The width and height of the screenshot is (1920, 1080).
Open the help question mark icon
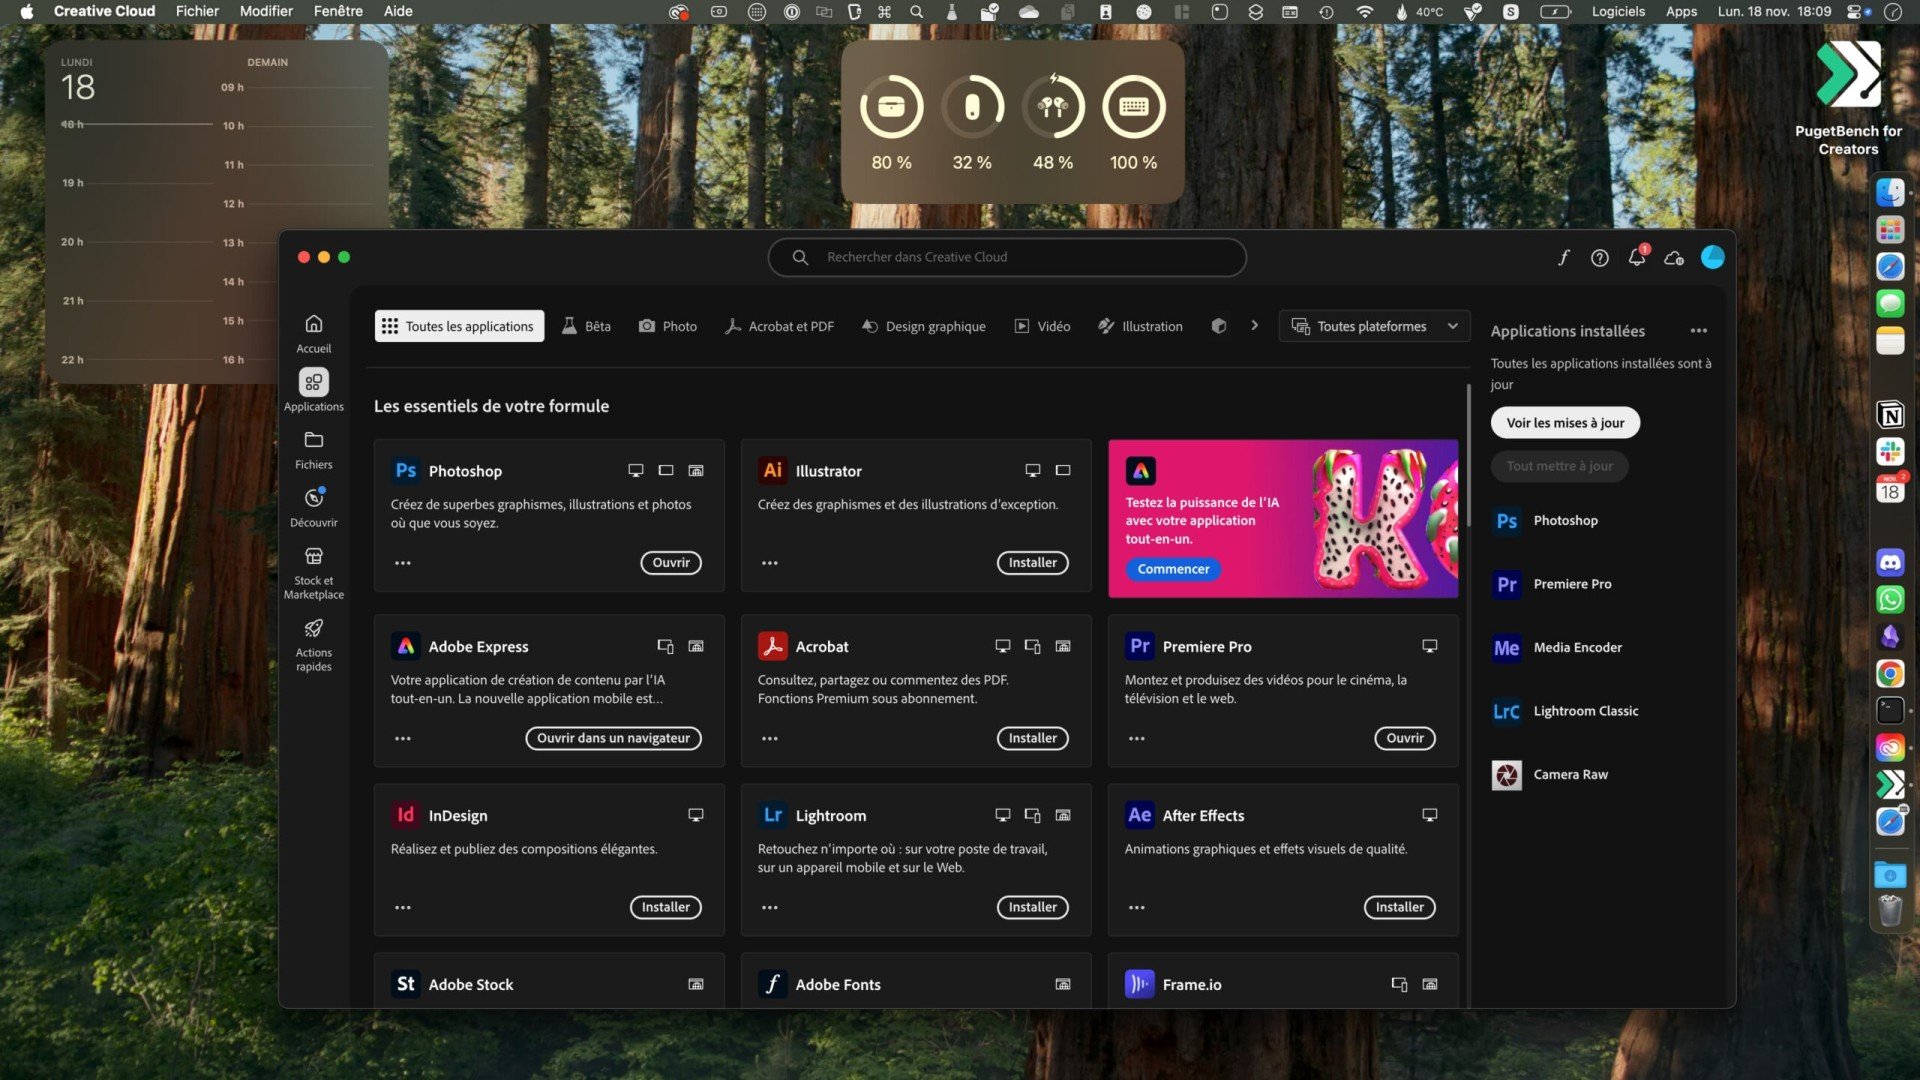[x=1600, y=257]
